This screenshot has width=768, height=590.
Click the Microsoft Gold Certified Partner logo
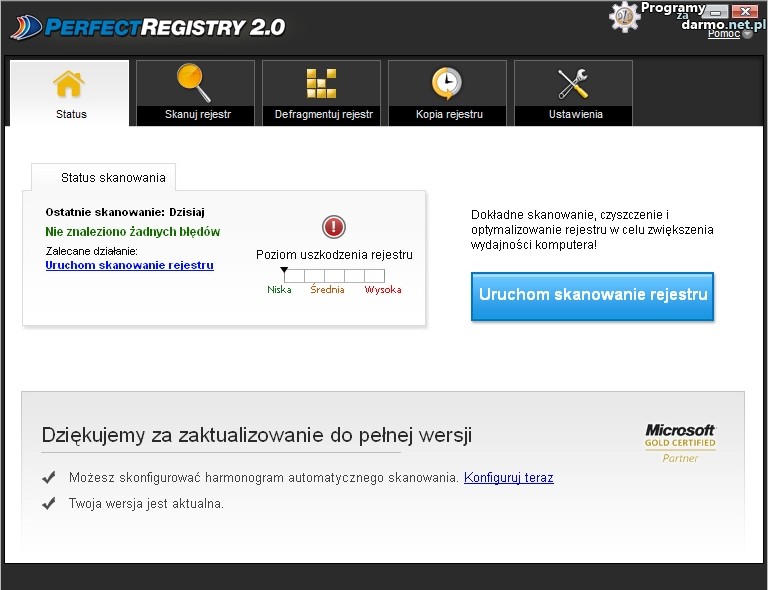tap(680, 442)
